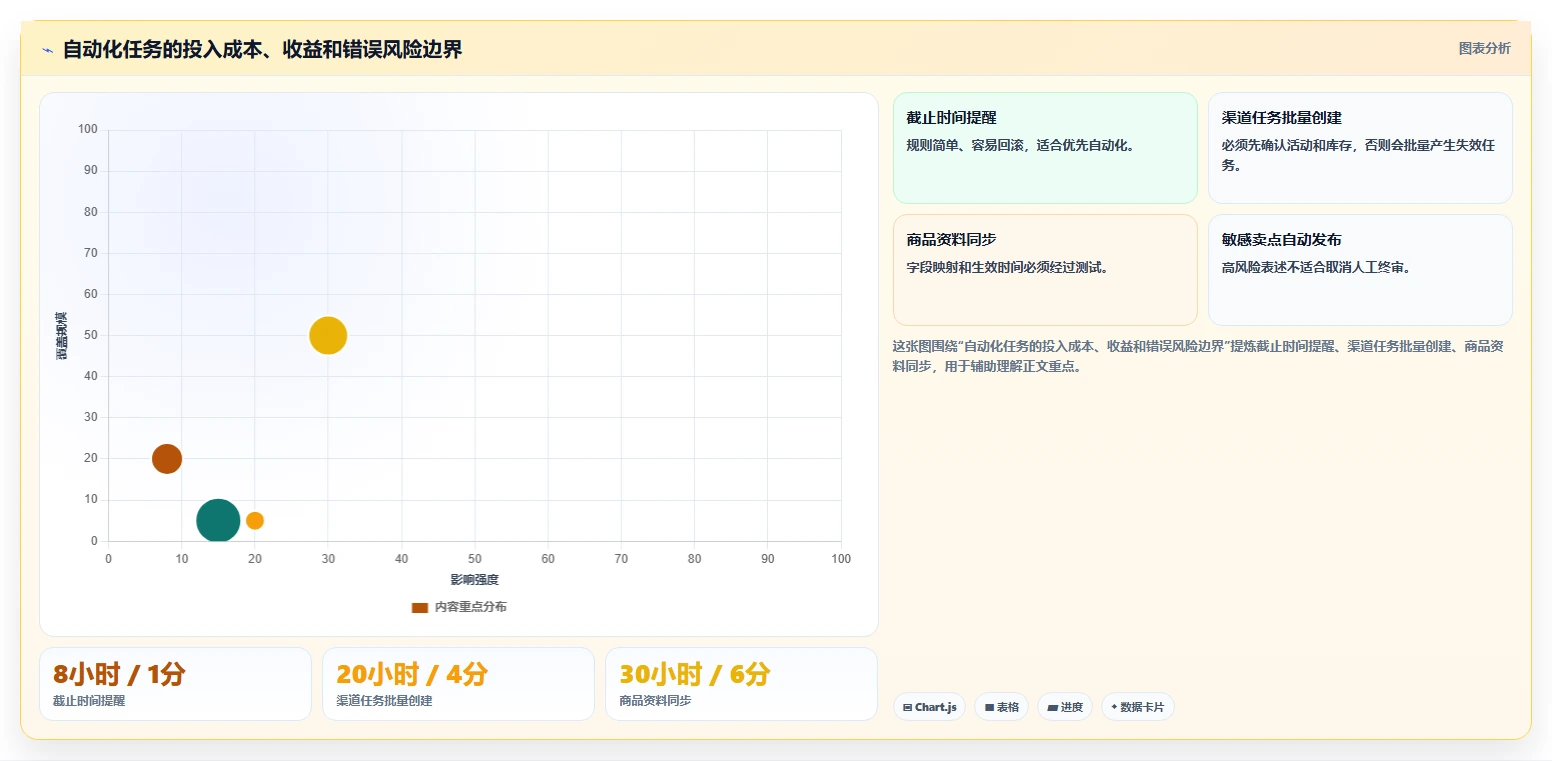Click 渠道任务批量创建 label under 20小时 stat
Viewport: 1552px width, 761px height.
384,701
